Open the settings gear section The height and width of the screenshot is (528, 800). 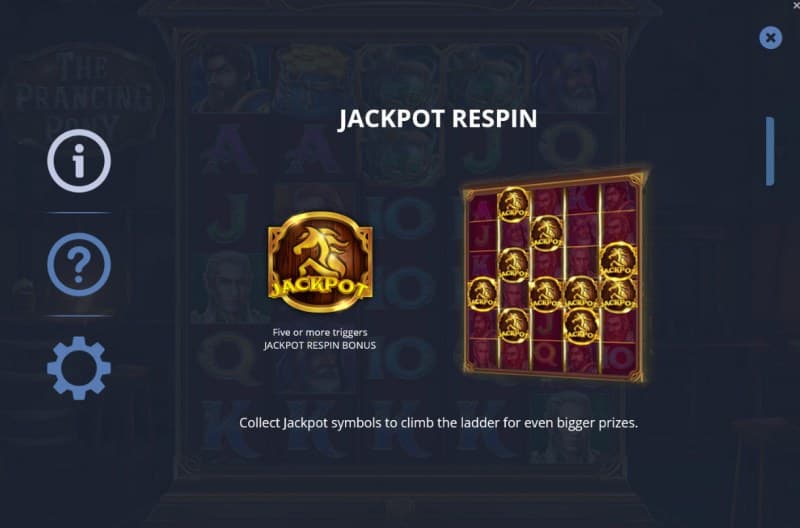coord(79,368)
